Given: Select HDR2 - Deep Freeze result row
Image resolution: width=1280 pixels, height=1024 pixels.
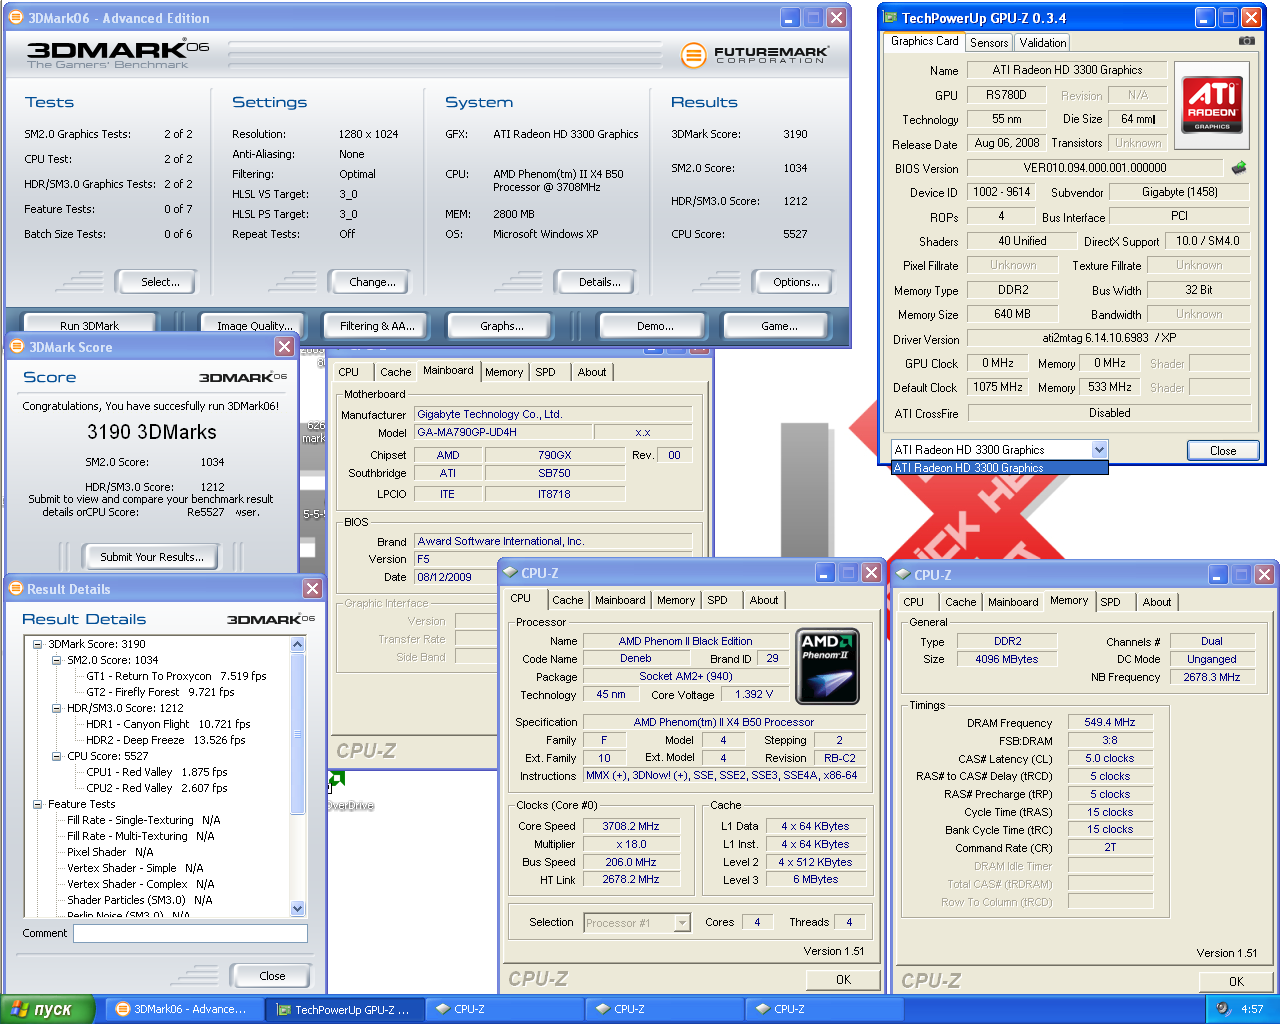Looking at the screenshot, I should click(166, 740).
